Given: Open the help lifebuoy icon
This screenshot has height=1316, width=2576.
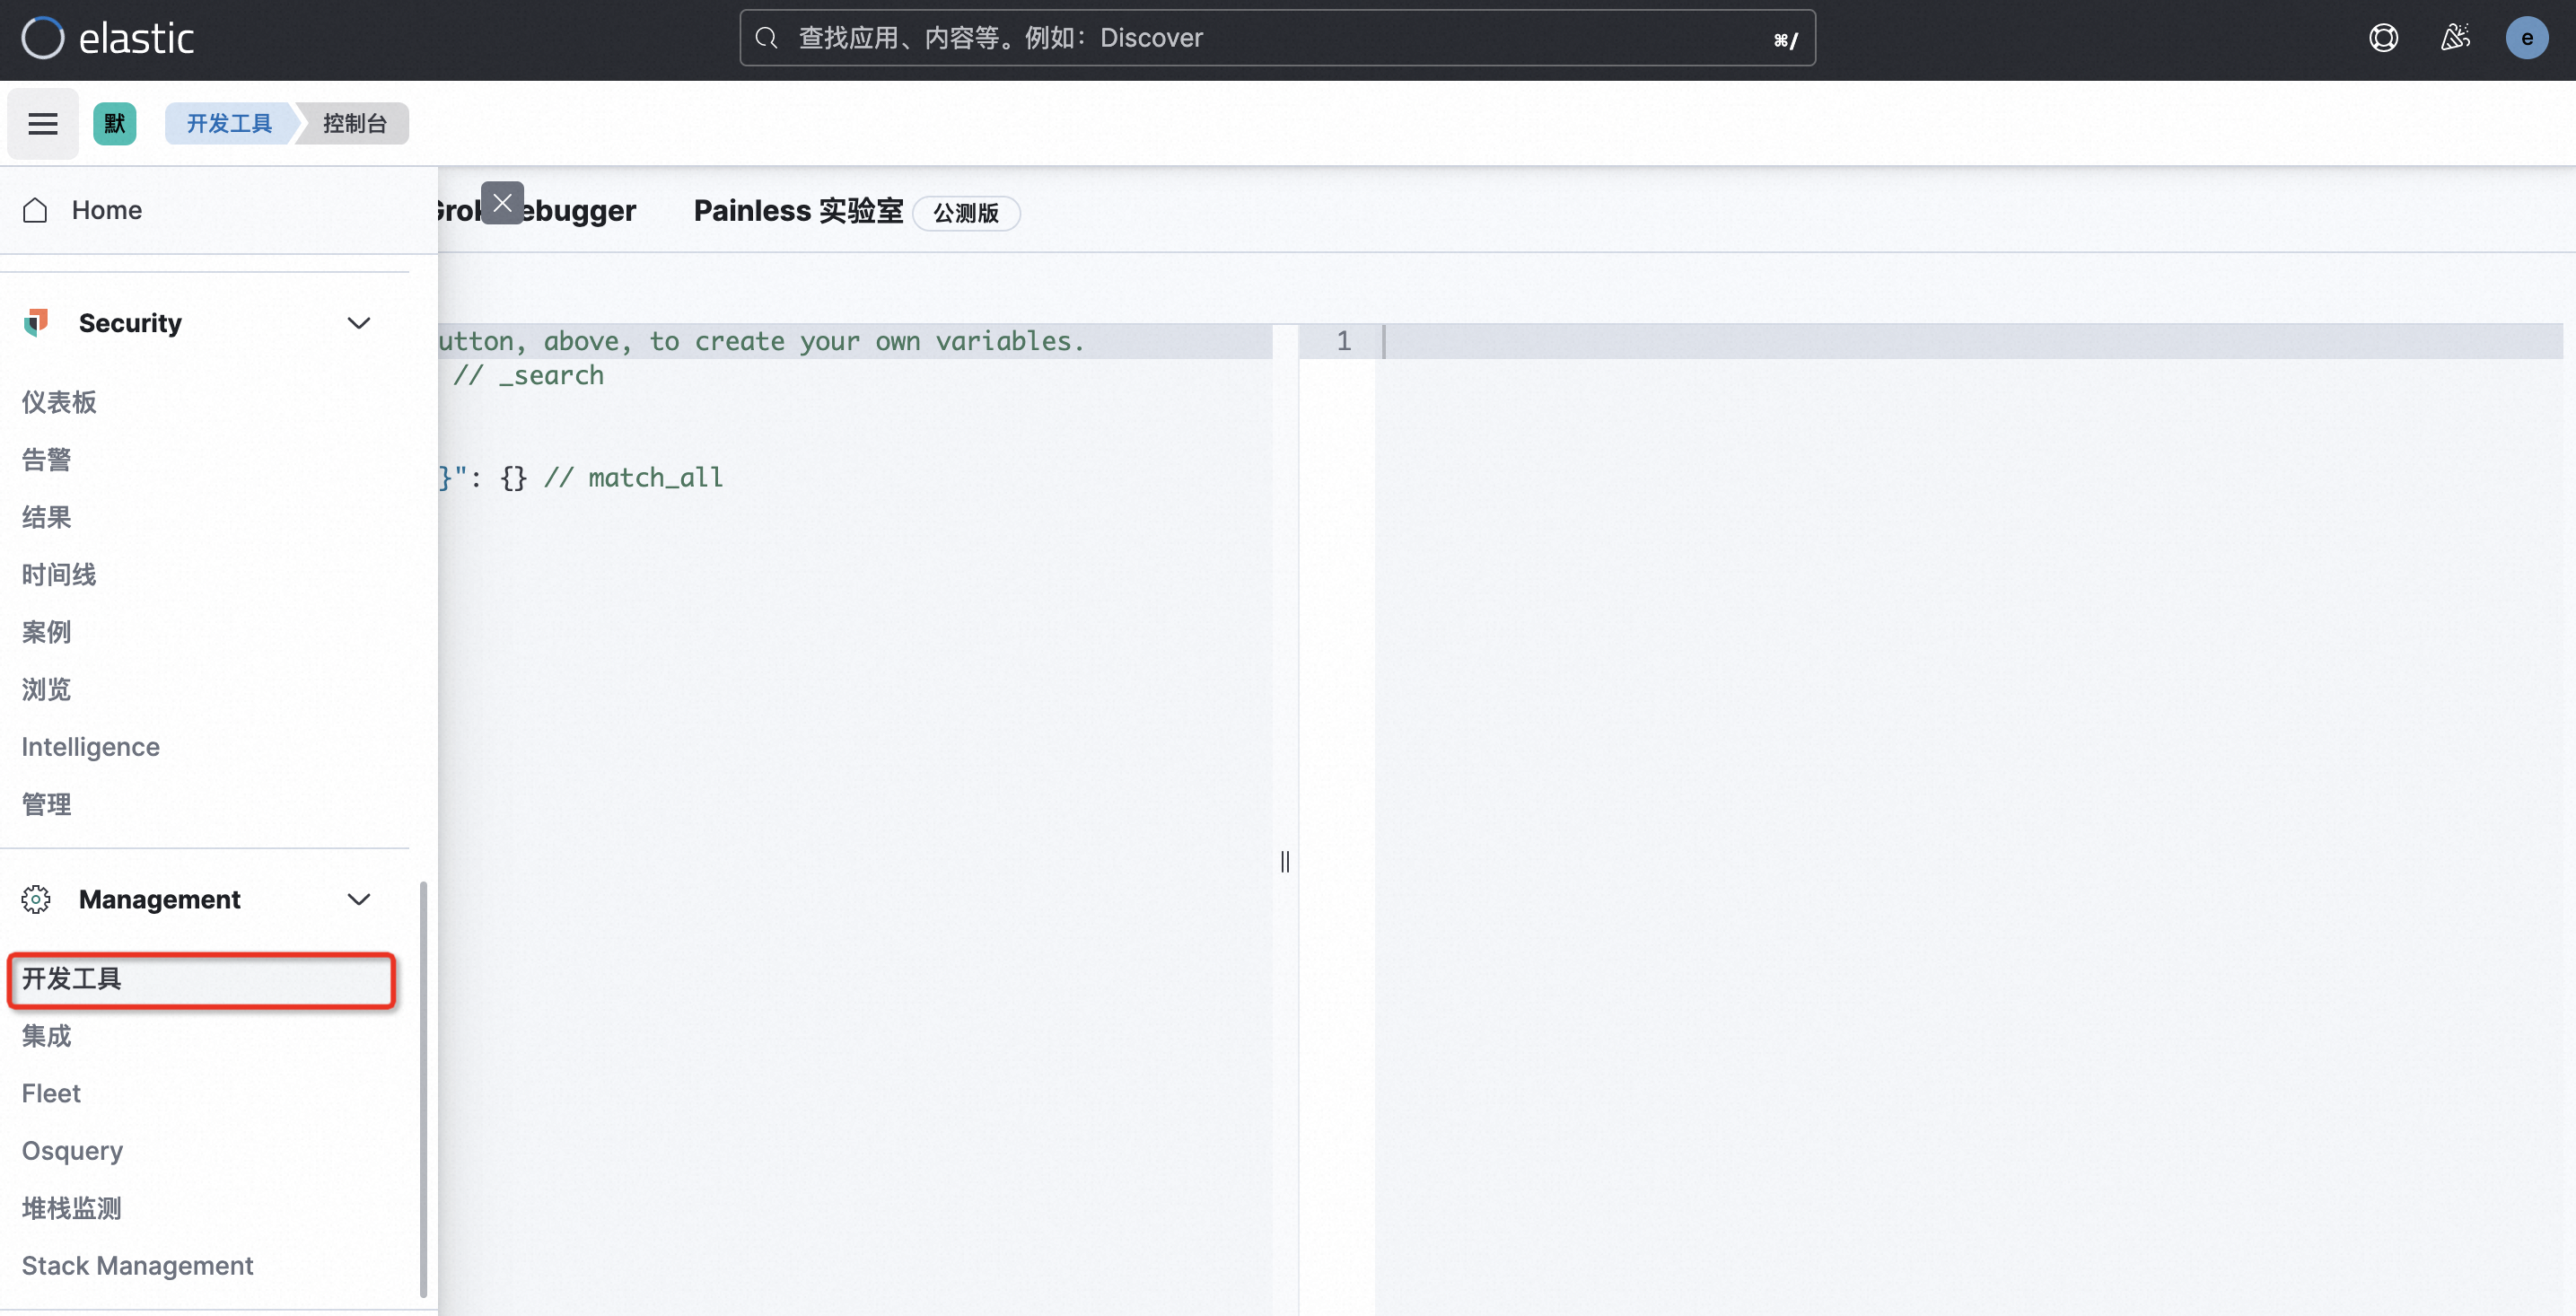Looking at the screenshot, I should [2384, 38].
